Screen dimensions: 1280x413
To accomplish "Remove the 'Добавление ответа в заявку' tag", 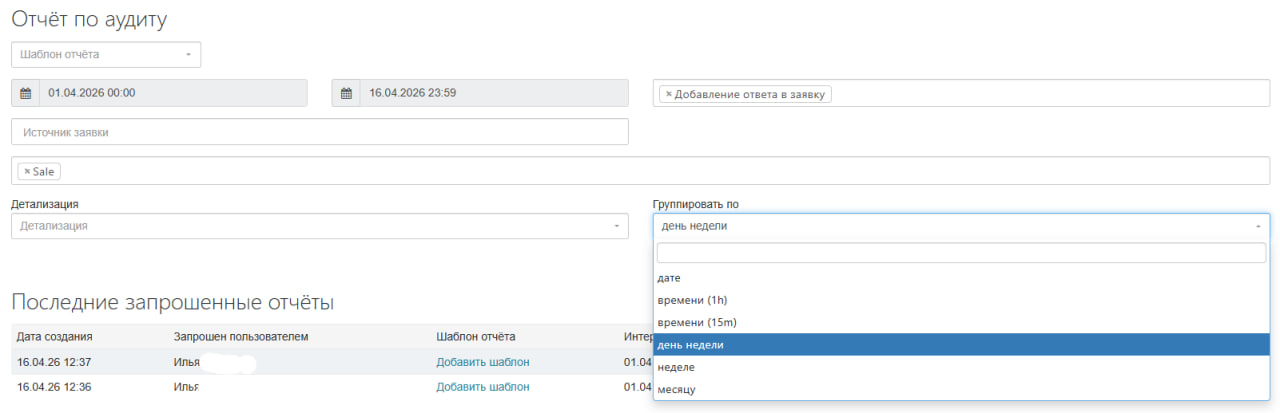I will click(x=668, y=94).
